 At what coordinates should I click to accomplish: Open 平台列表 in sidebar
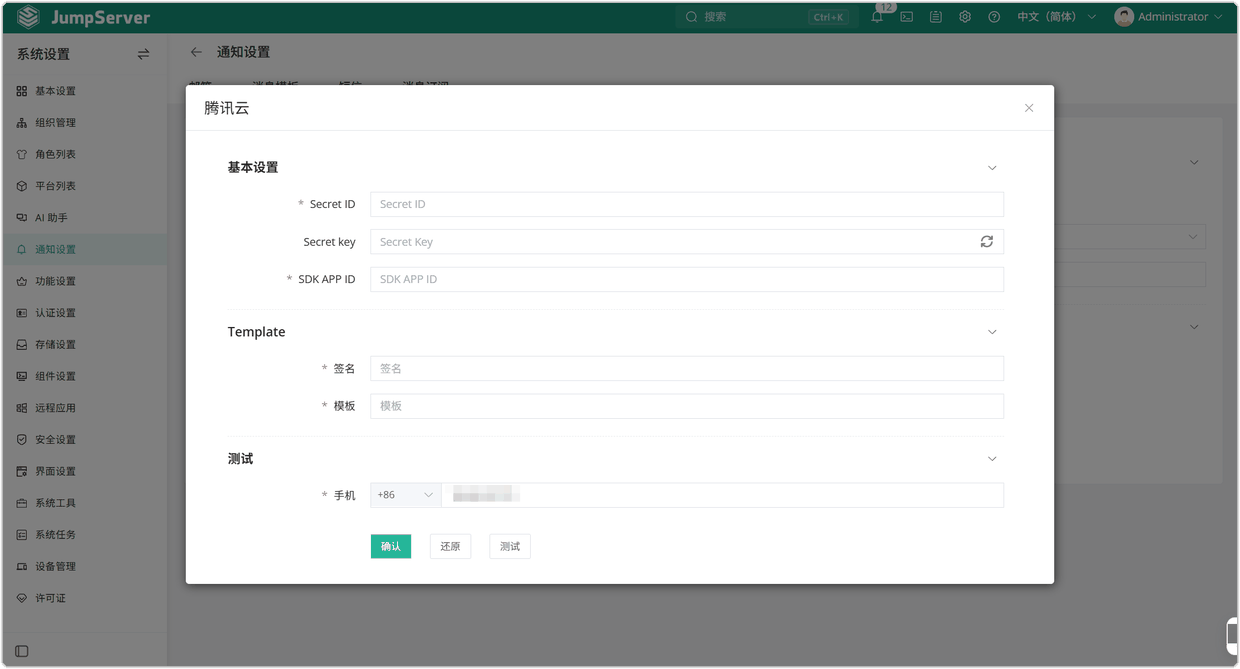click(x=84, y=186)
